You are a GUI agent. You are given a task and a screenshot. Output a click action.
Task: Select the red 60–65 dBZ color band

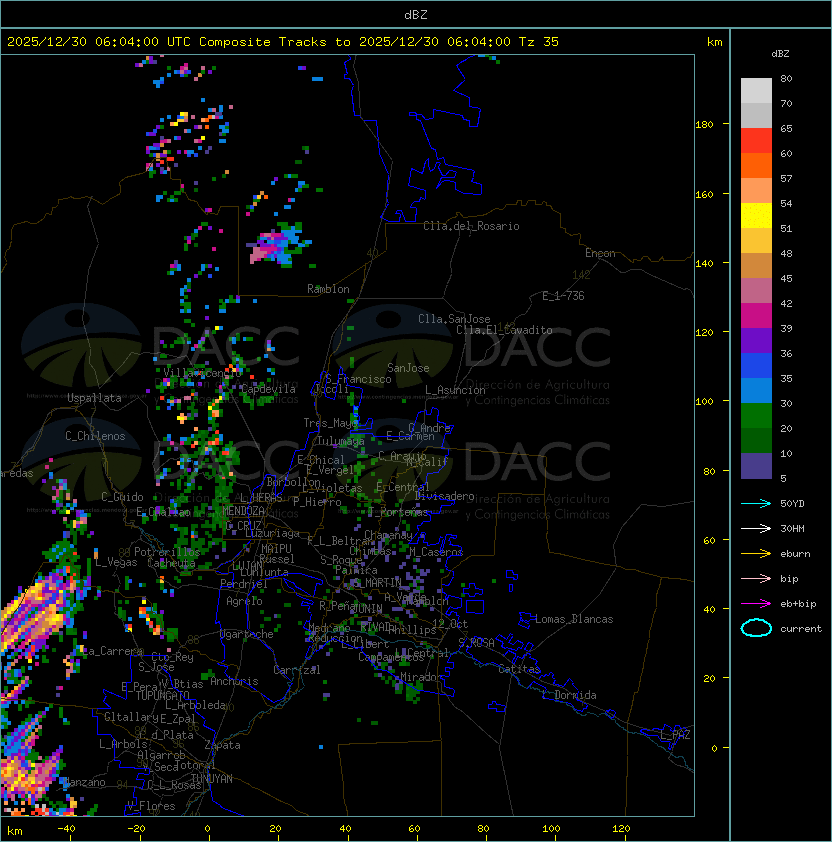[x=756, y=141]
